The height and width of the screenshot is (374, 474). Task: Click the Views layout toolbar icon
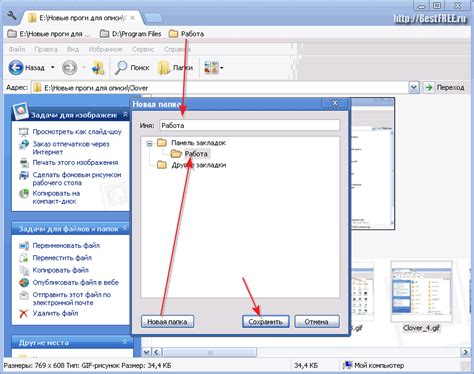(x=211, y=68)
